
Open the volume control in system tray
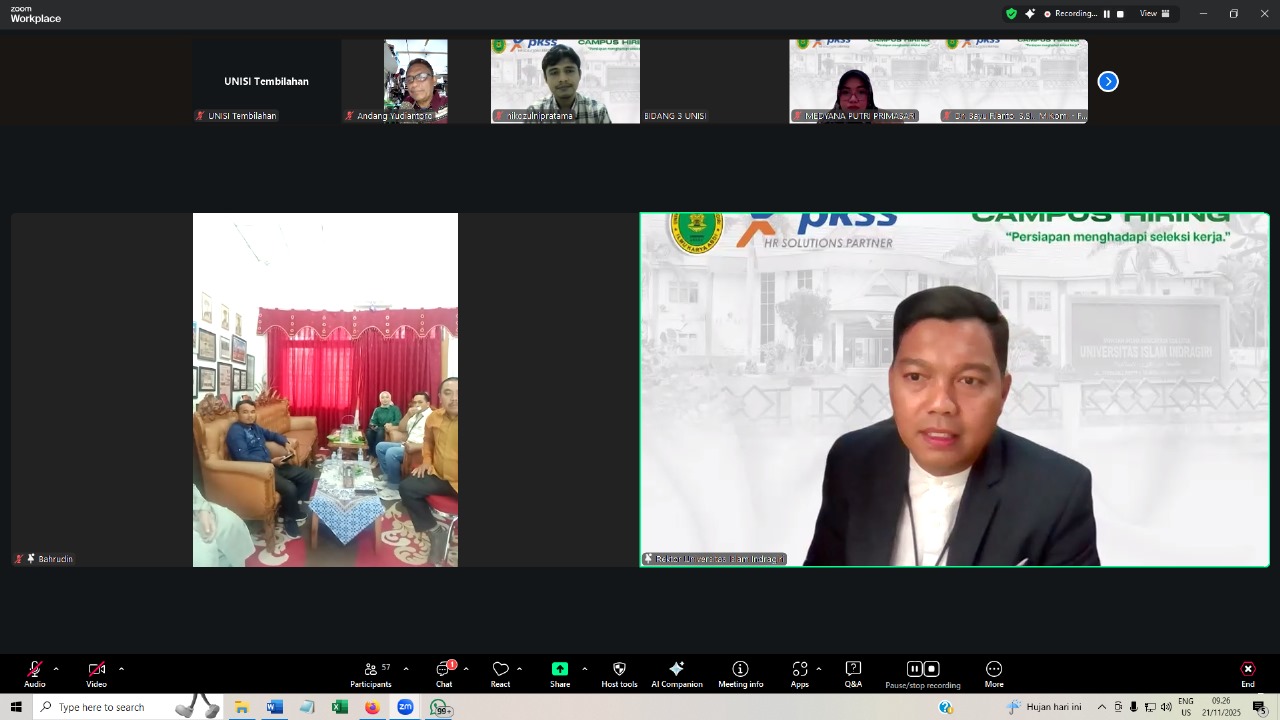[x=1166, y=707]
